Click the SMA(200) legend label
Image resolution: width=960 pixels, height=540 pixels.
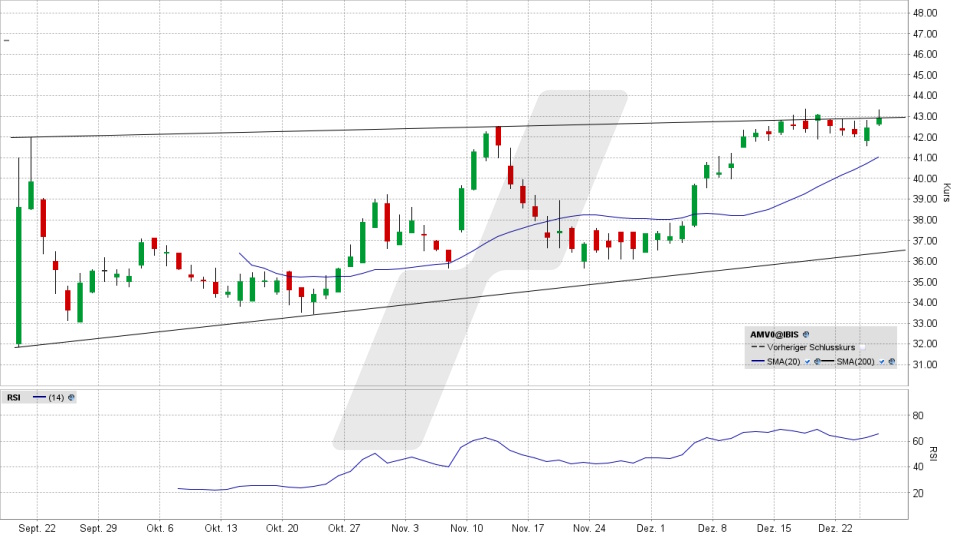coord(856,362)
